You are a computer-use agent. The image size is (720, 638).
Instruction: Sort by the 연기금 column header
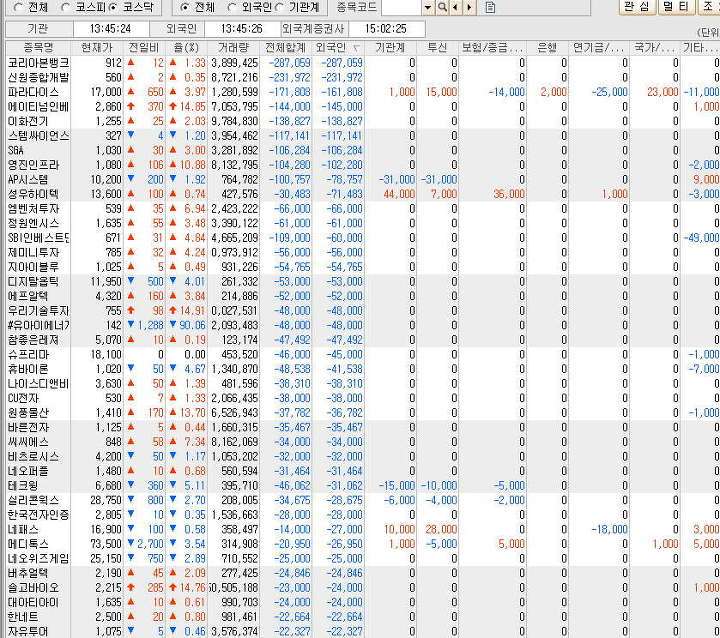pos(598,47)
